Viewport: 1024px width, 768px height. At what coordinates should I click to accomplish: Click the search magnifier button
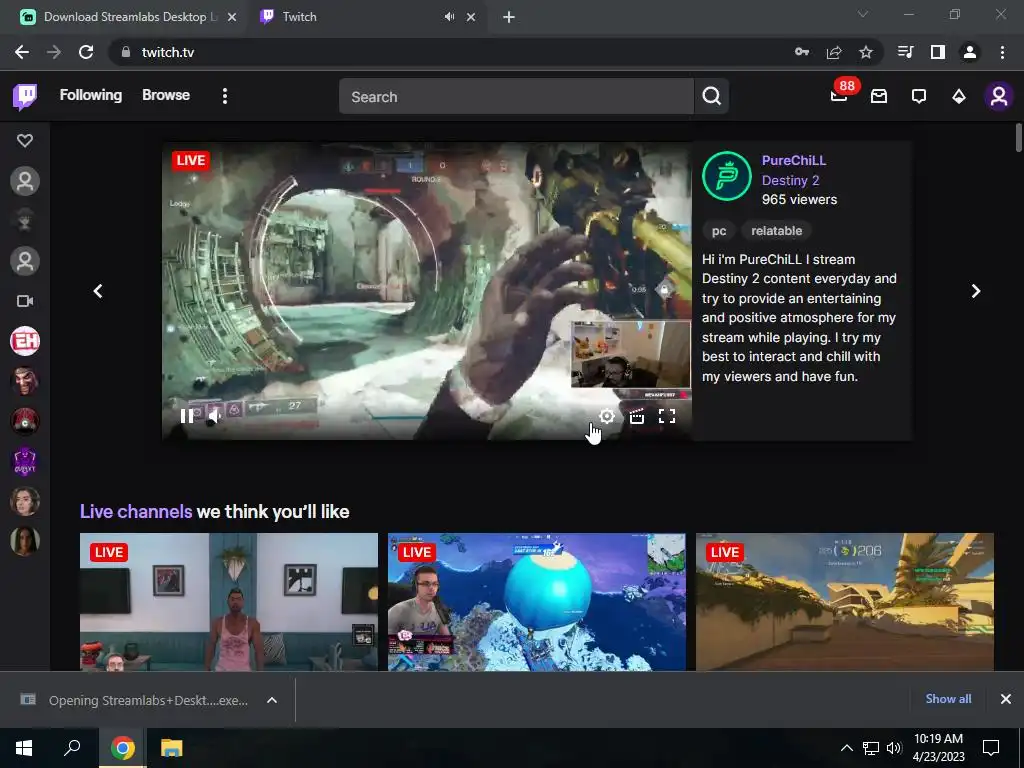712,97
